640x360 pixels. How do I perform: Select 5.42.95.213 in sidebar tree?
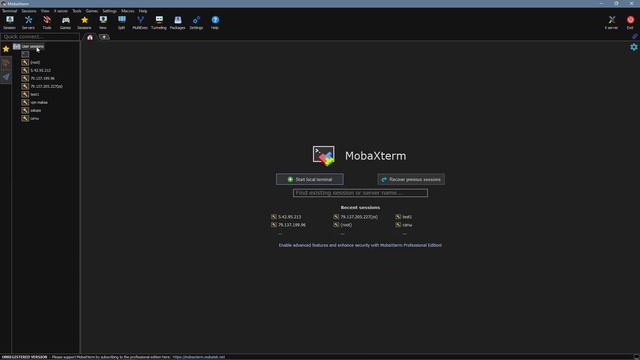pyautogui.click(x=40, y=70)
